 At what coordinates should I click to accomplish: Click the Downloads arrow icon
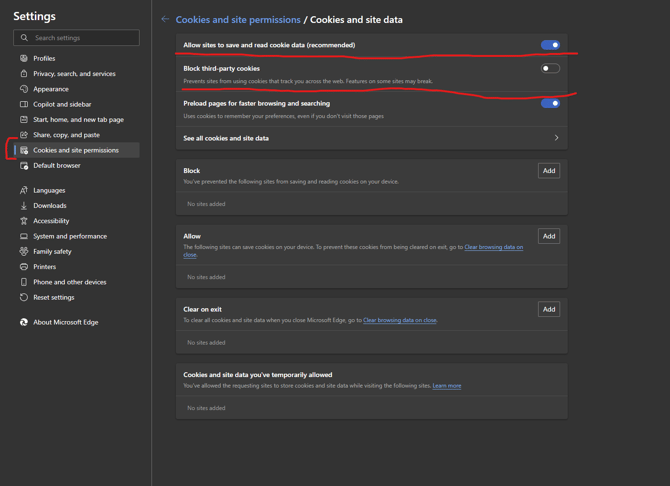coord(24,206)
